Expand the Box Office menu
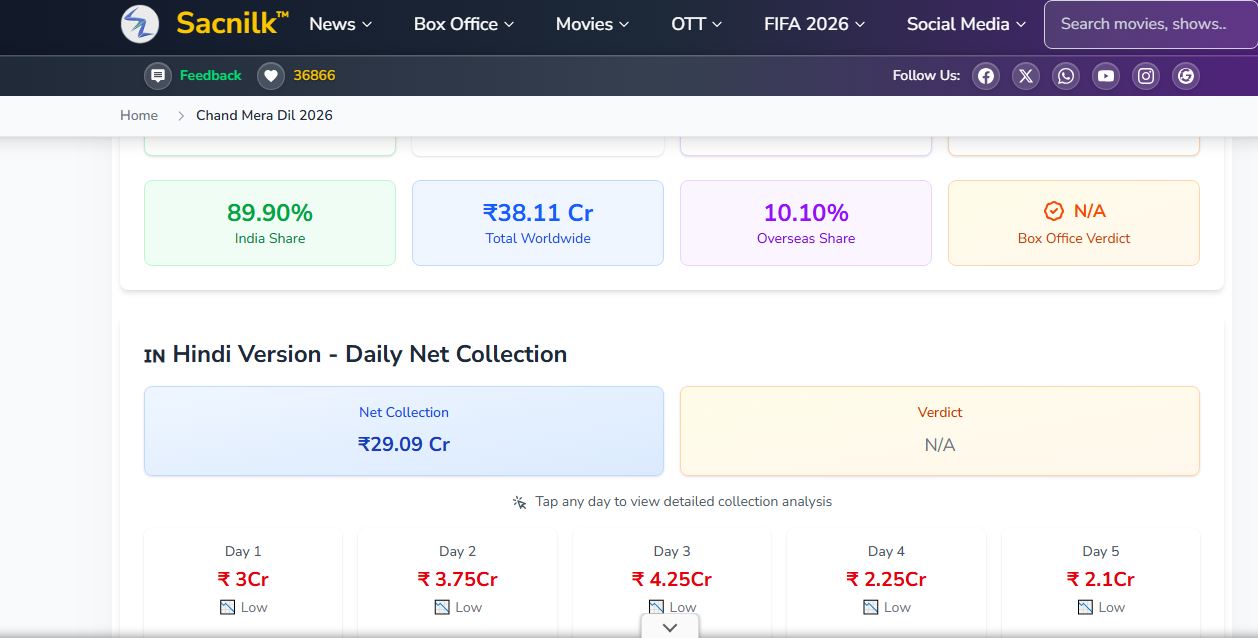This screenshot has height=638, width=1258. [x=464, y=24]
